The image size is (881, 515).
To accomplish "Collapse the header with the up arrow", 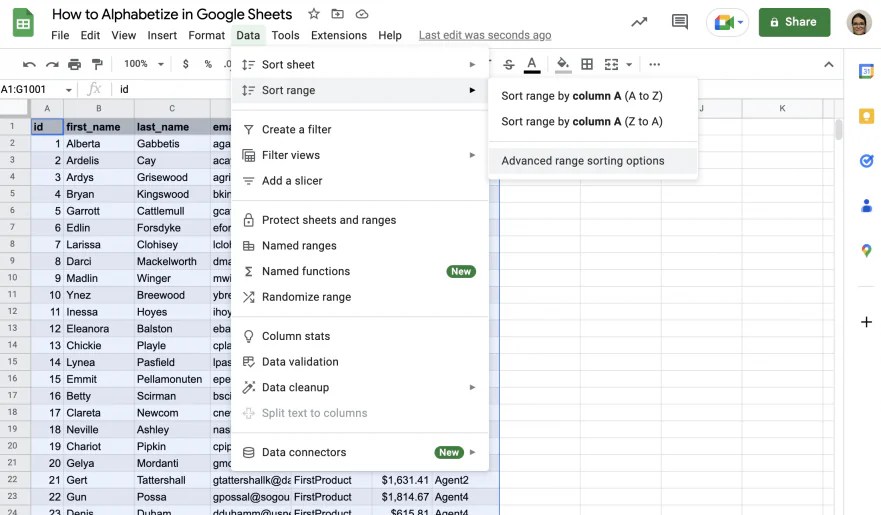I will coord(828,65).
